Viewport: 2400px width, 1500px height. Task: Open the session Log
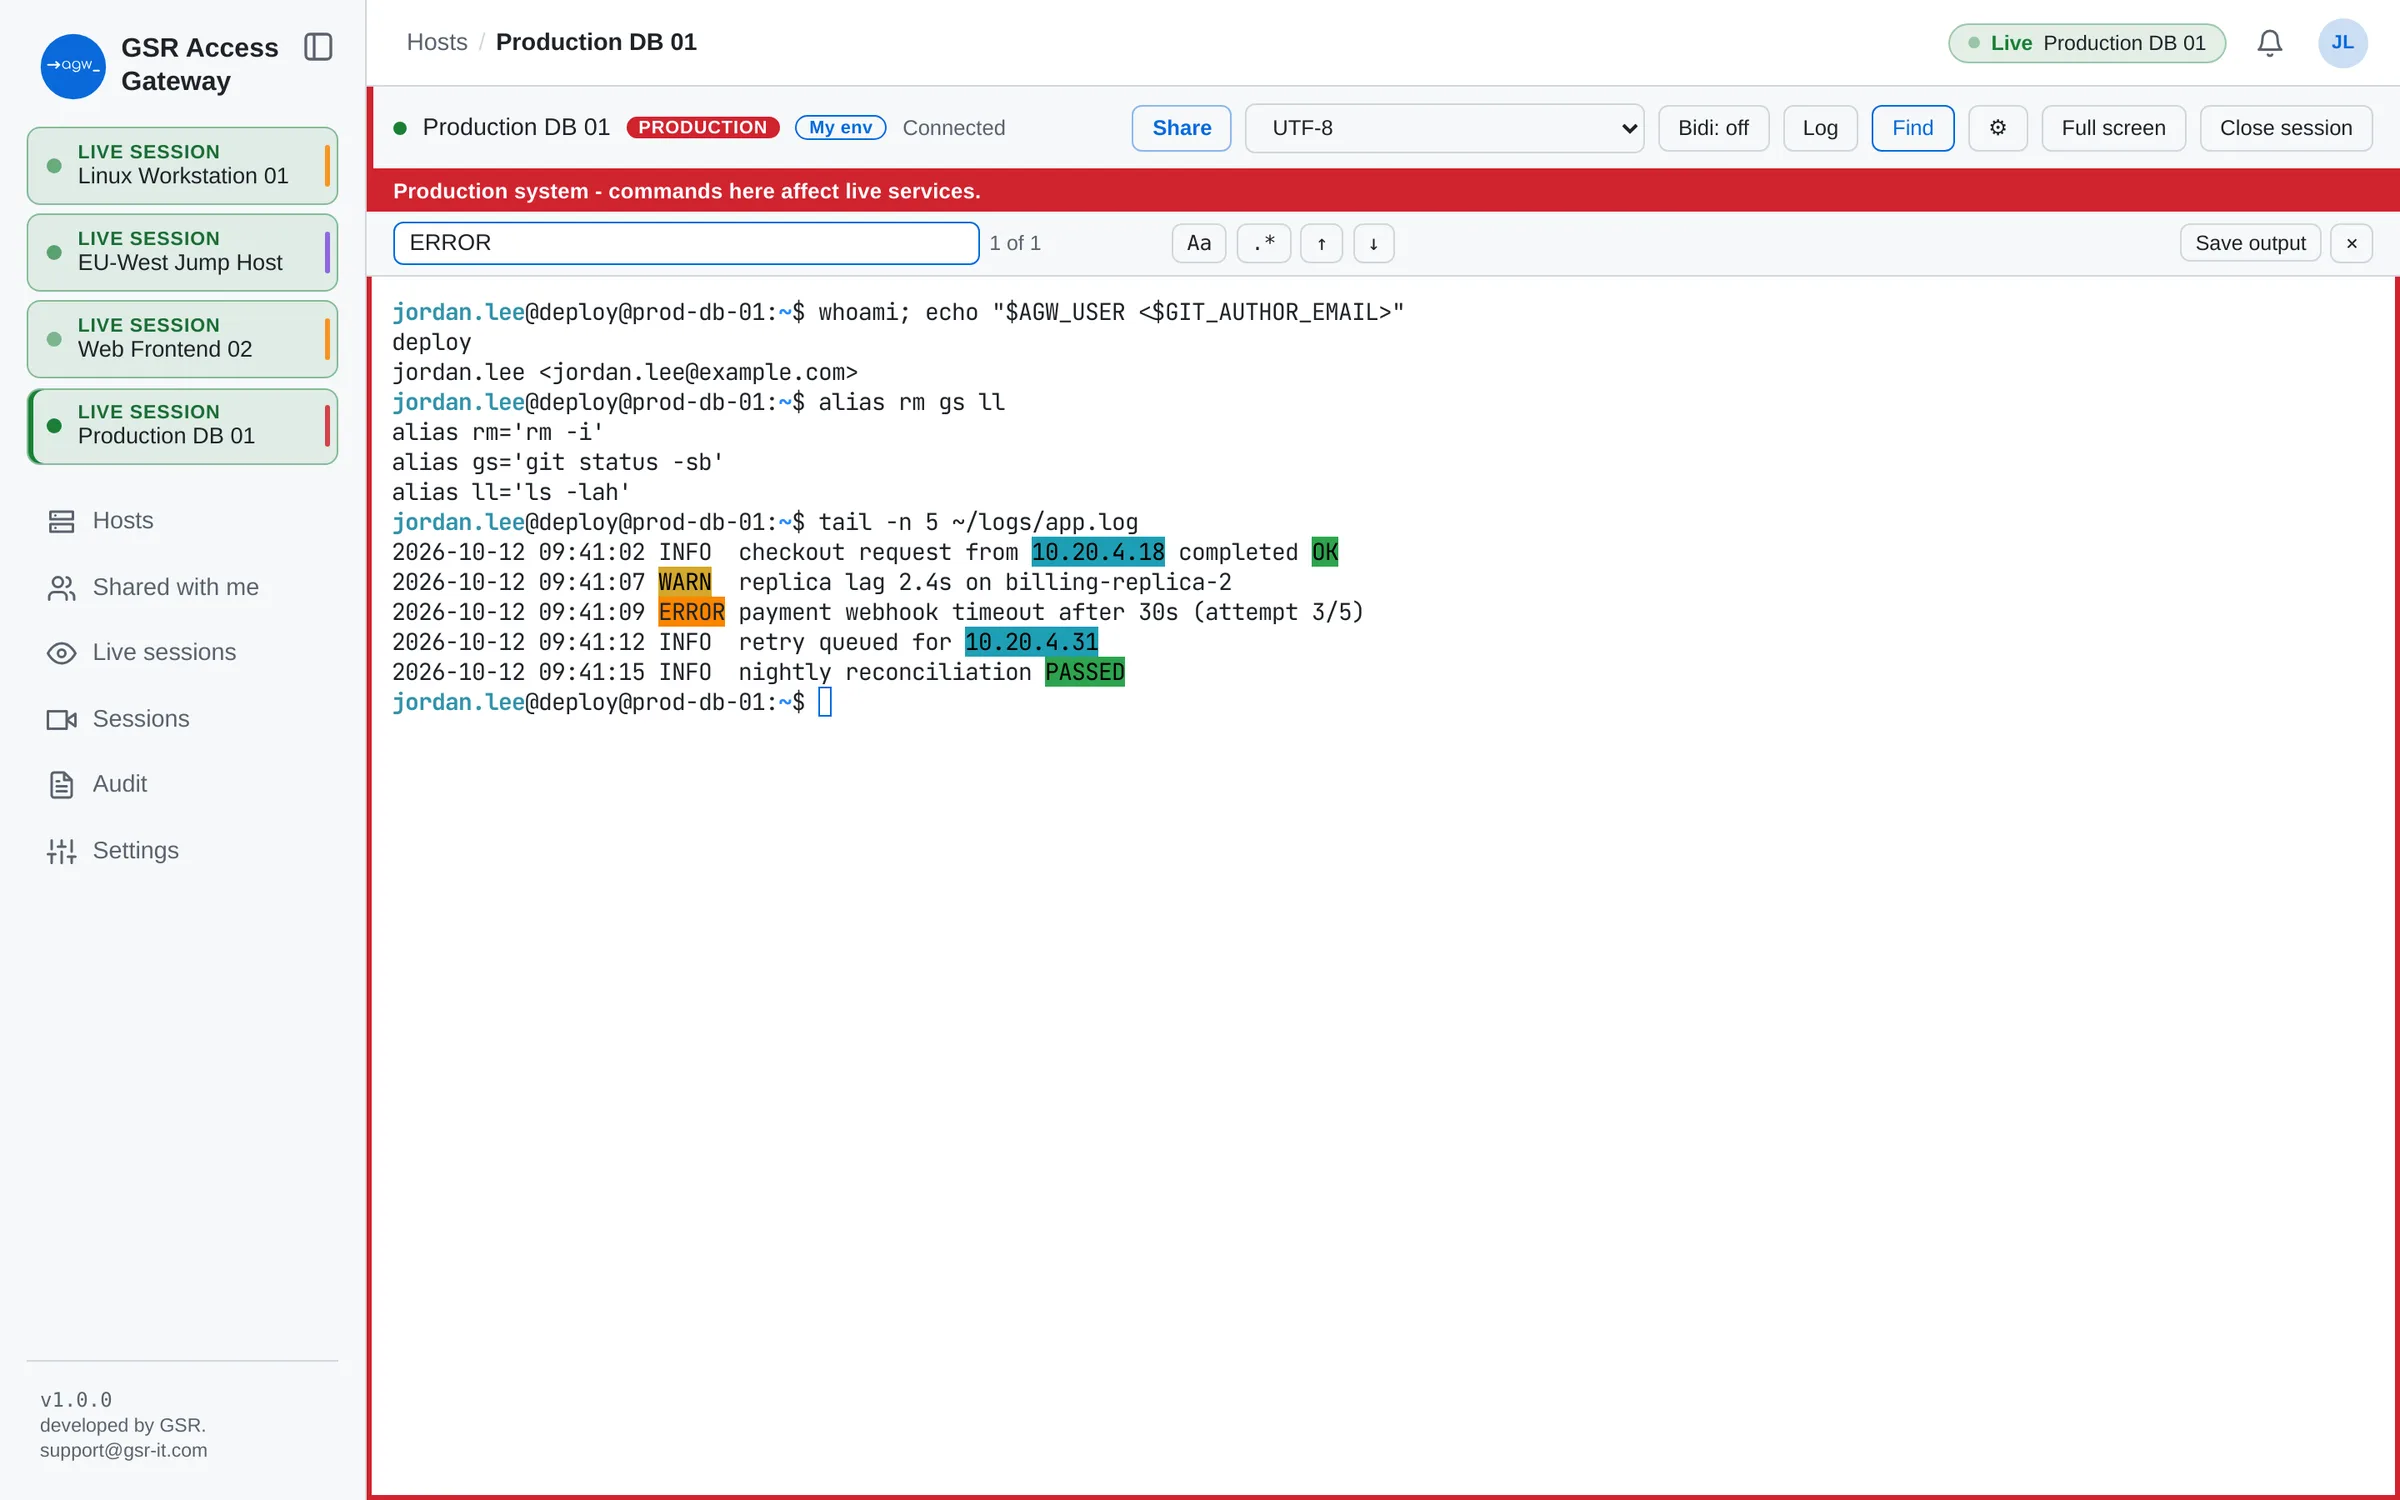(x=1820, y=128)
